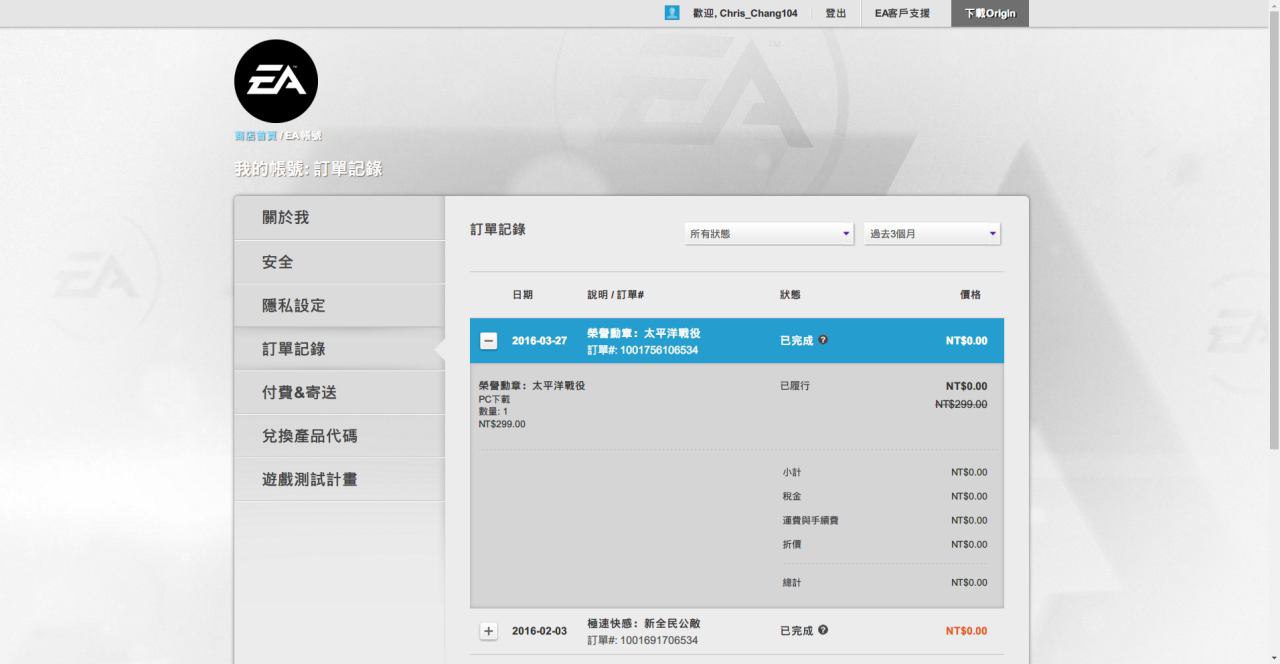
Task: Click the welcome username Chris_Chang104
Action: (758, 13)
